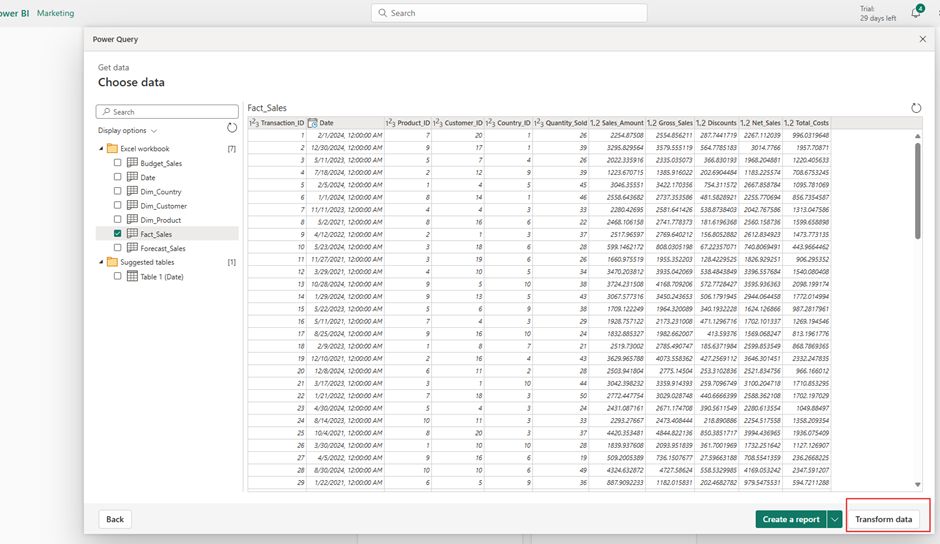Screen dimensions: 940x544
Task: Collapse the Excel workbook tree node
Action: (x=101, y=148)
